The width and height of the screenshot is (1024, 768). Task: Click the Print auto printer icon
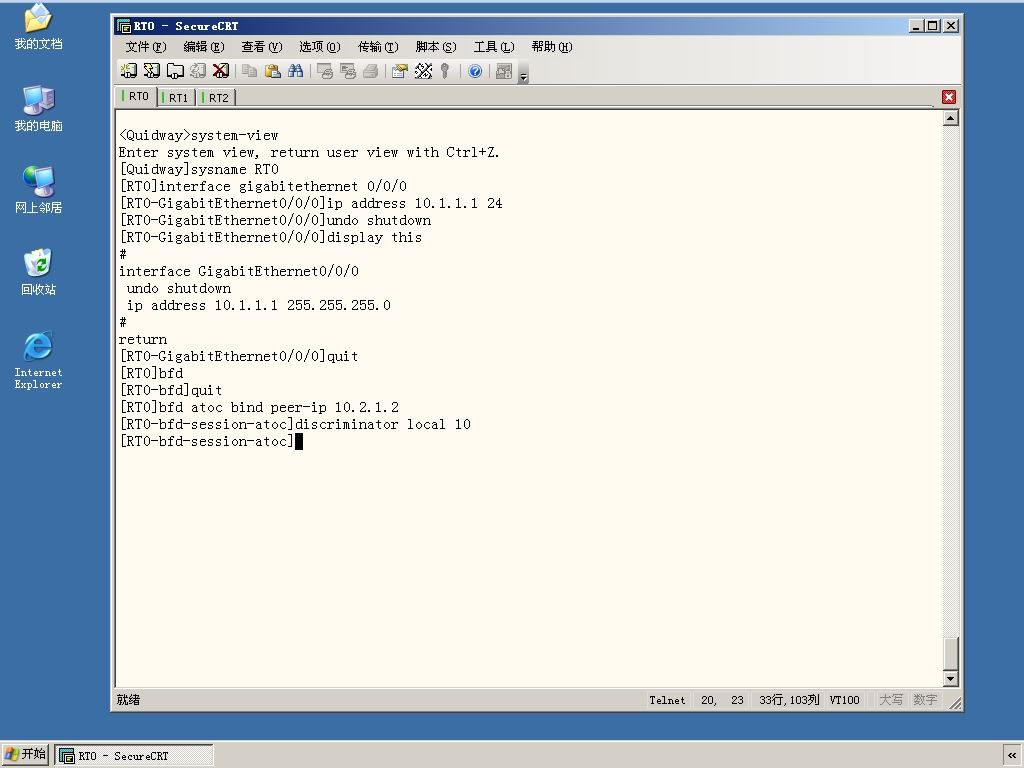click(370, 71)
